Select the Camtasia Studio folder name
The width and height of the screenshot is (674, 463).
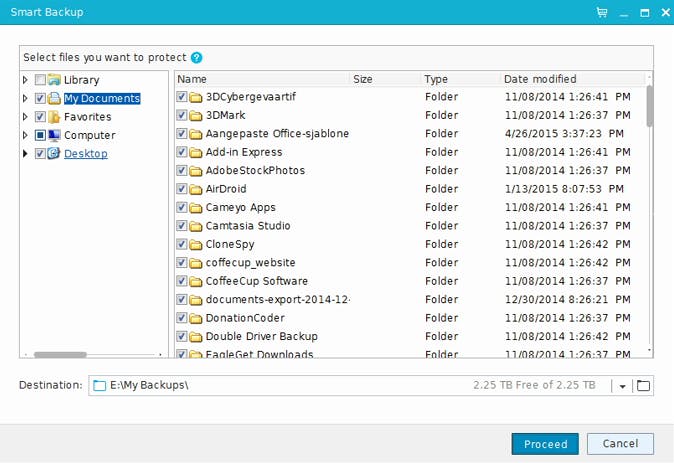tap(248, 226)
